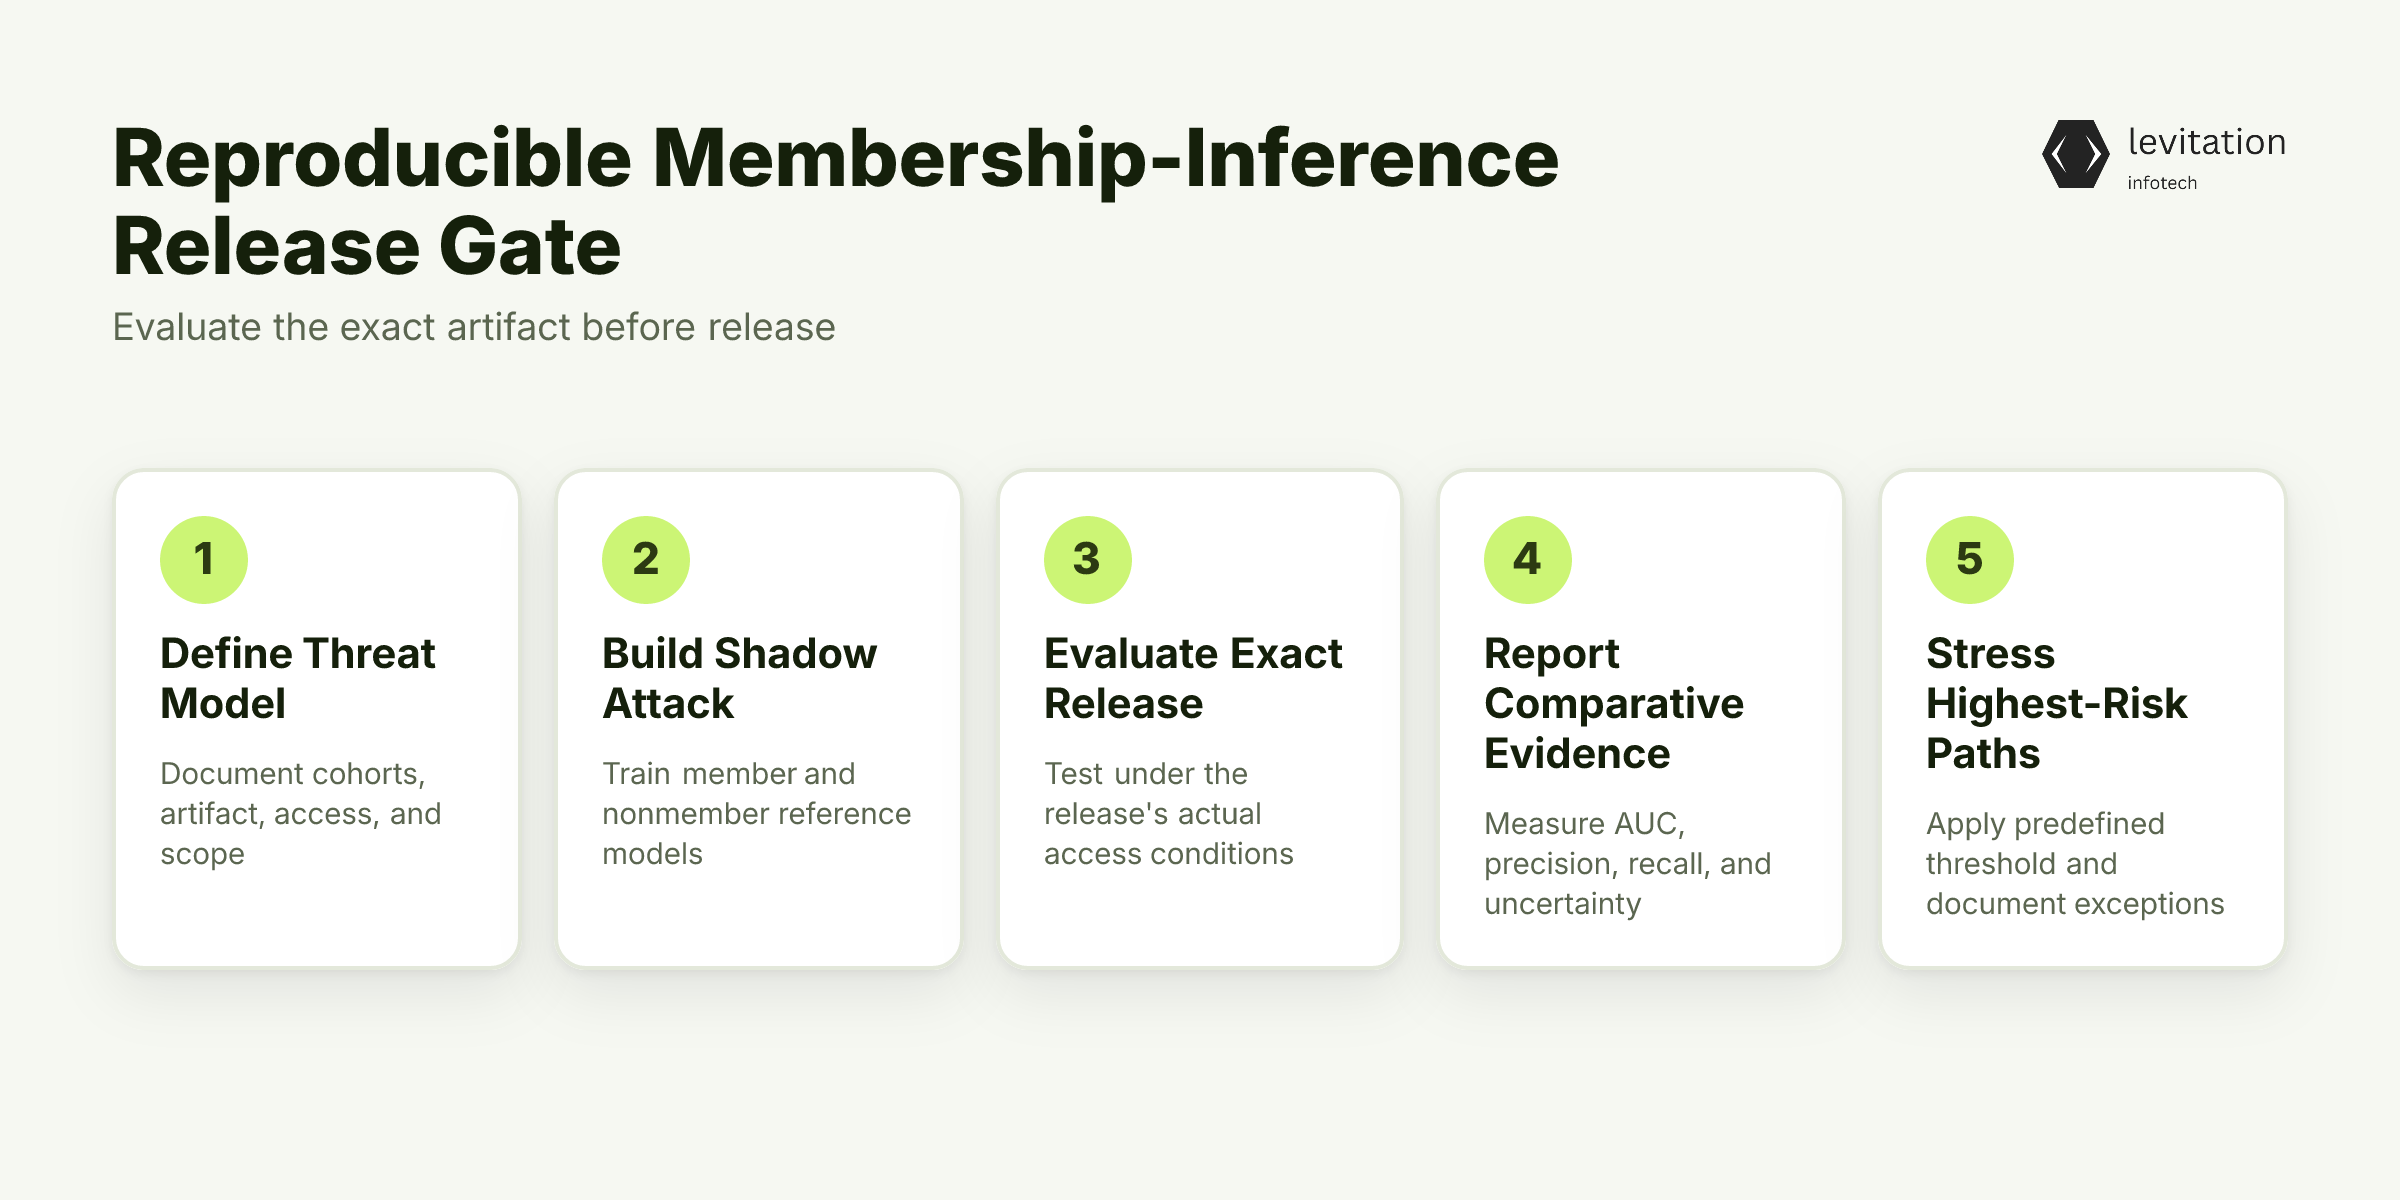Click the 'levitation' brand name text

(x=2207, y=142)
